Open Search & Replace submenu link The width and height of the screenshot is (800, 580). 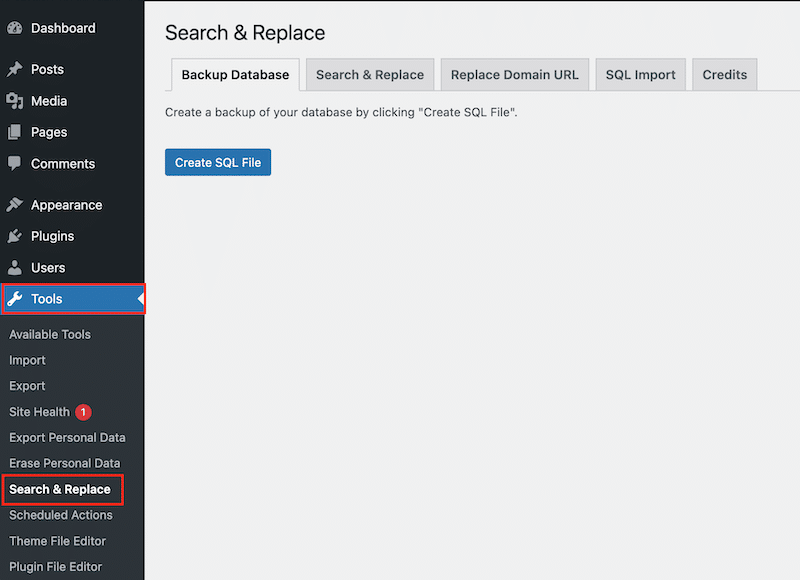pos(60,489)
